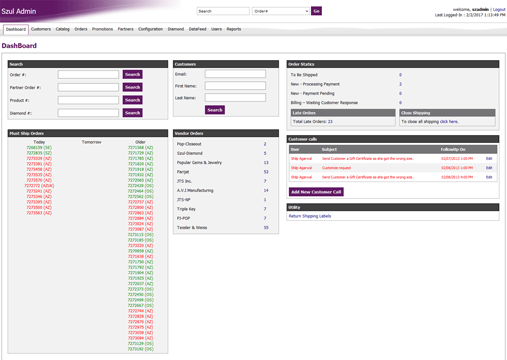Open Parijat vendor order count

[266, 172]
